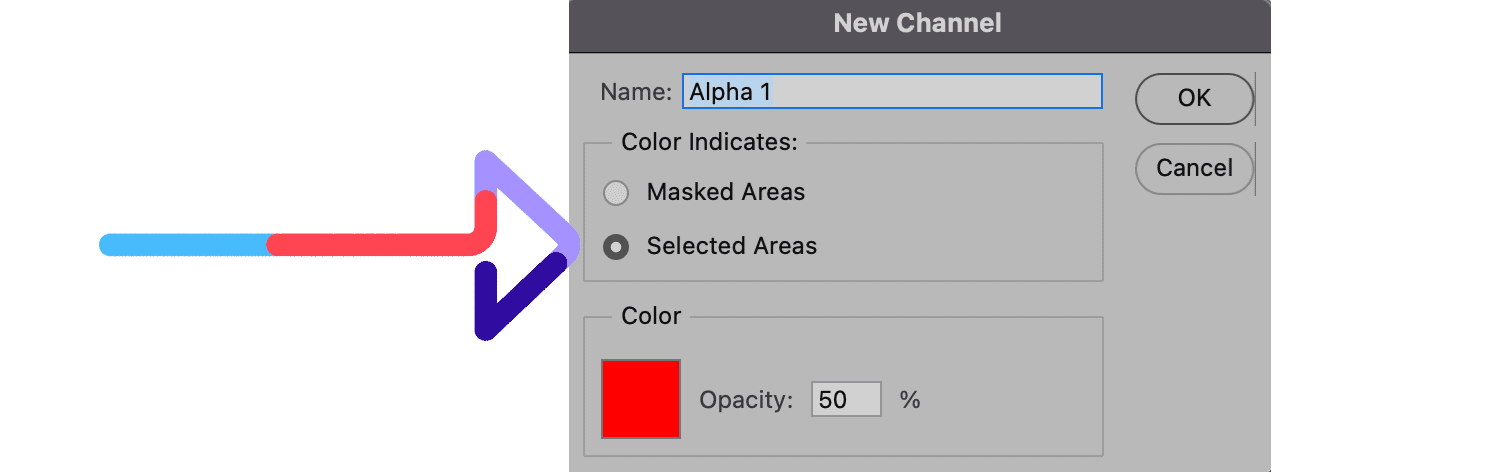1500x472 pixels.
Task: Click the lavender upper arrowhead stroke
Action: pos(525,195)
